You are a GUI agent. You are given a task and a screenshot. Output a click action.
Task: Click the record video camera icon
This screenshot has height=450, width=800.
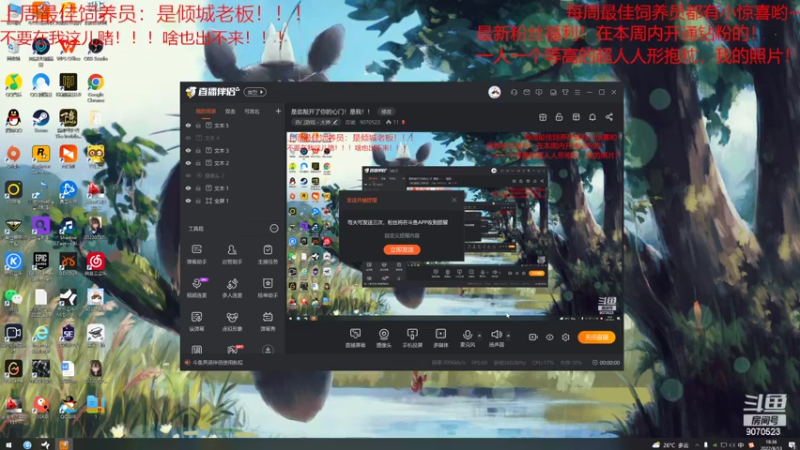533,337
